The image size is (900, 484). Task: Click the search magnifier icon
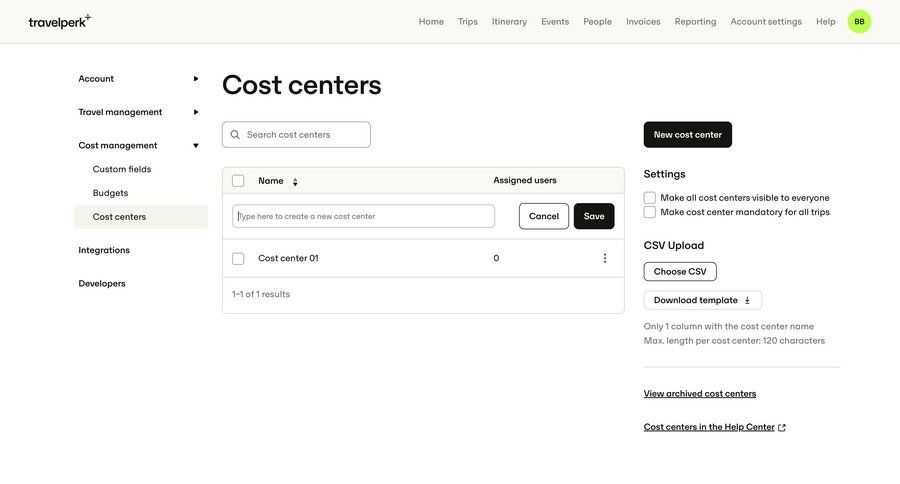coord(235,135)
